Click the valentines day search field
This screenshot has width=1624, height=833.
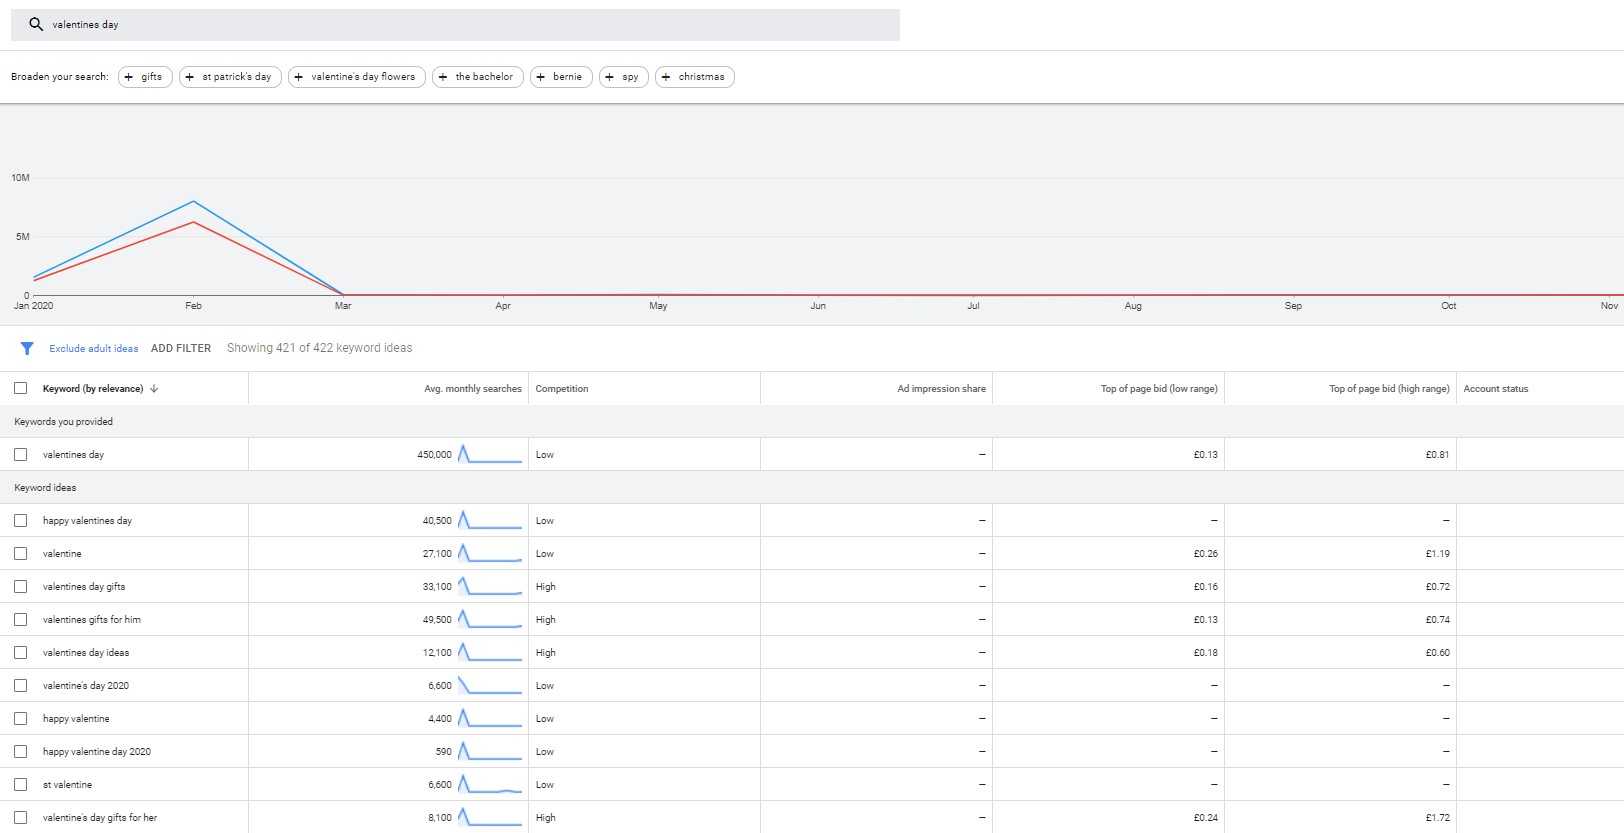470,24
